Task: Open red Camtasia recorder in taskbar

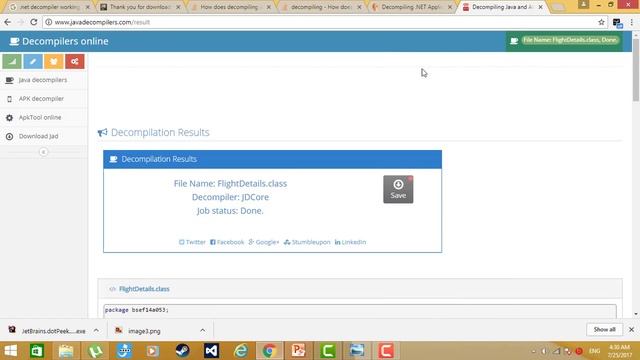Action: 386,351
